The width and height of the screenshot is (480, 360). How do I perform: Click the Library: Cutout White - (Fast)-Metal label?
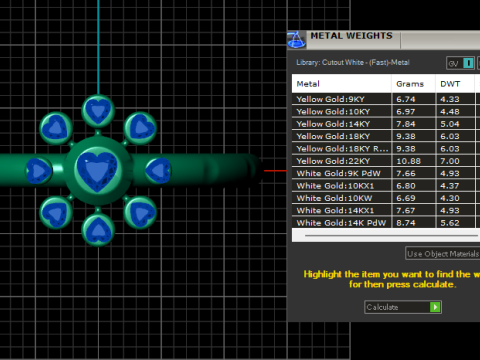click(x=353, y=63)
